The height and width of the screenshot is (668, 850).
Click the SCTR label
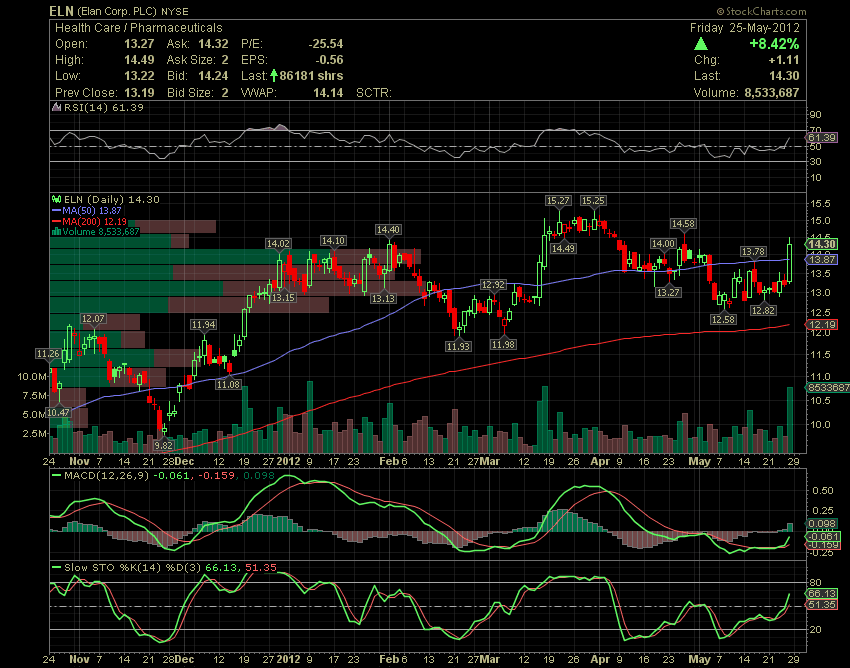click(374, 93)
